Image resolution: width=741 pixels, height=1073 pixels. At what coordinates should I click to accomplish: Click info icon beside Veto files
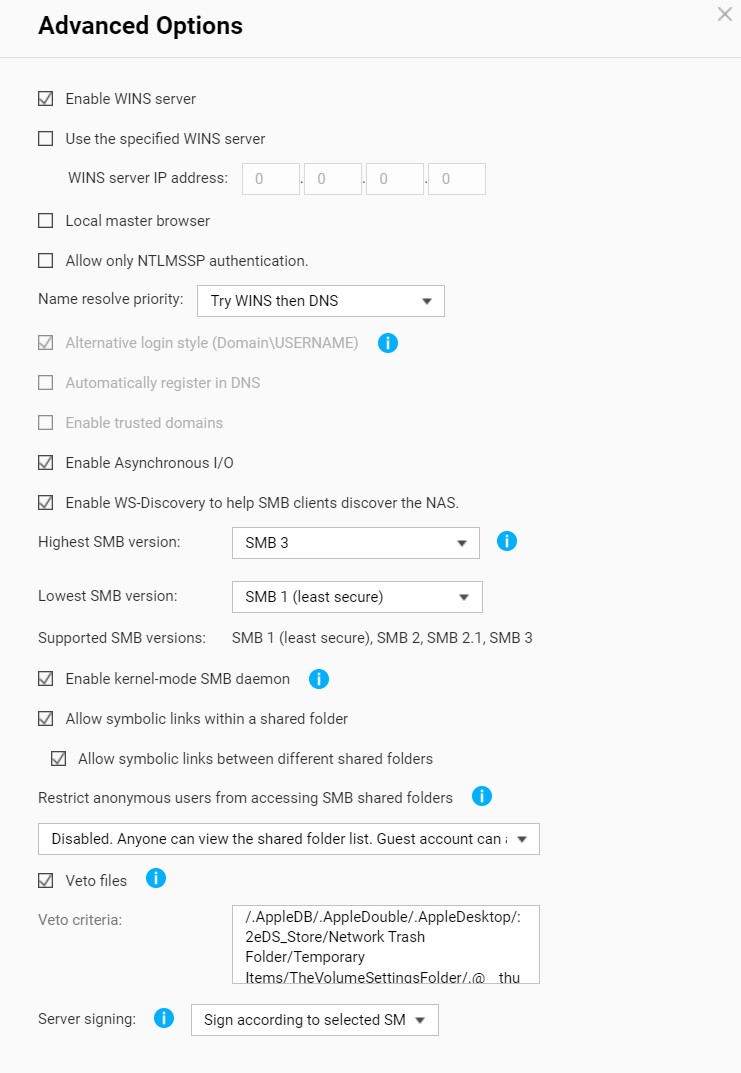pyautogui.click(x=156, y=879)
